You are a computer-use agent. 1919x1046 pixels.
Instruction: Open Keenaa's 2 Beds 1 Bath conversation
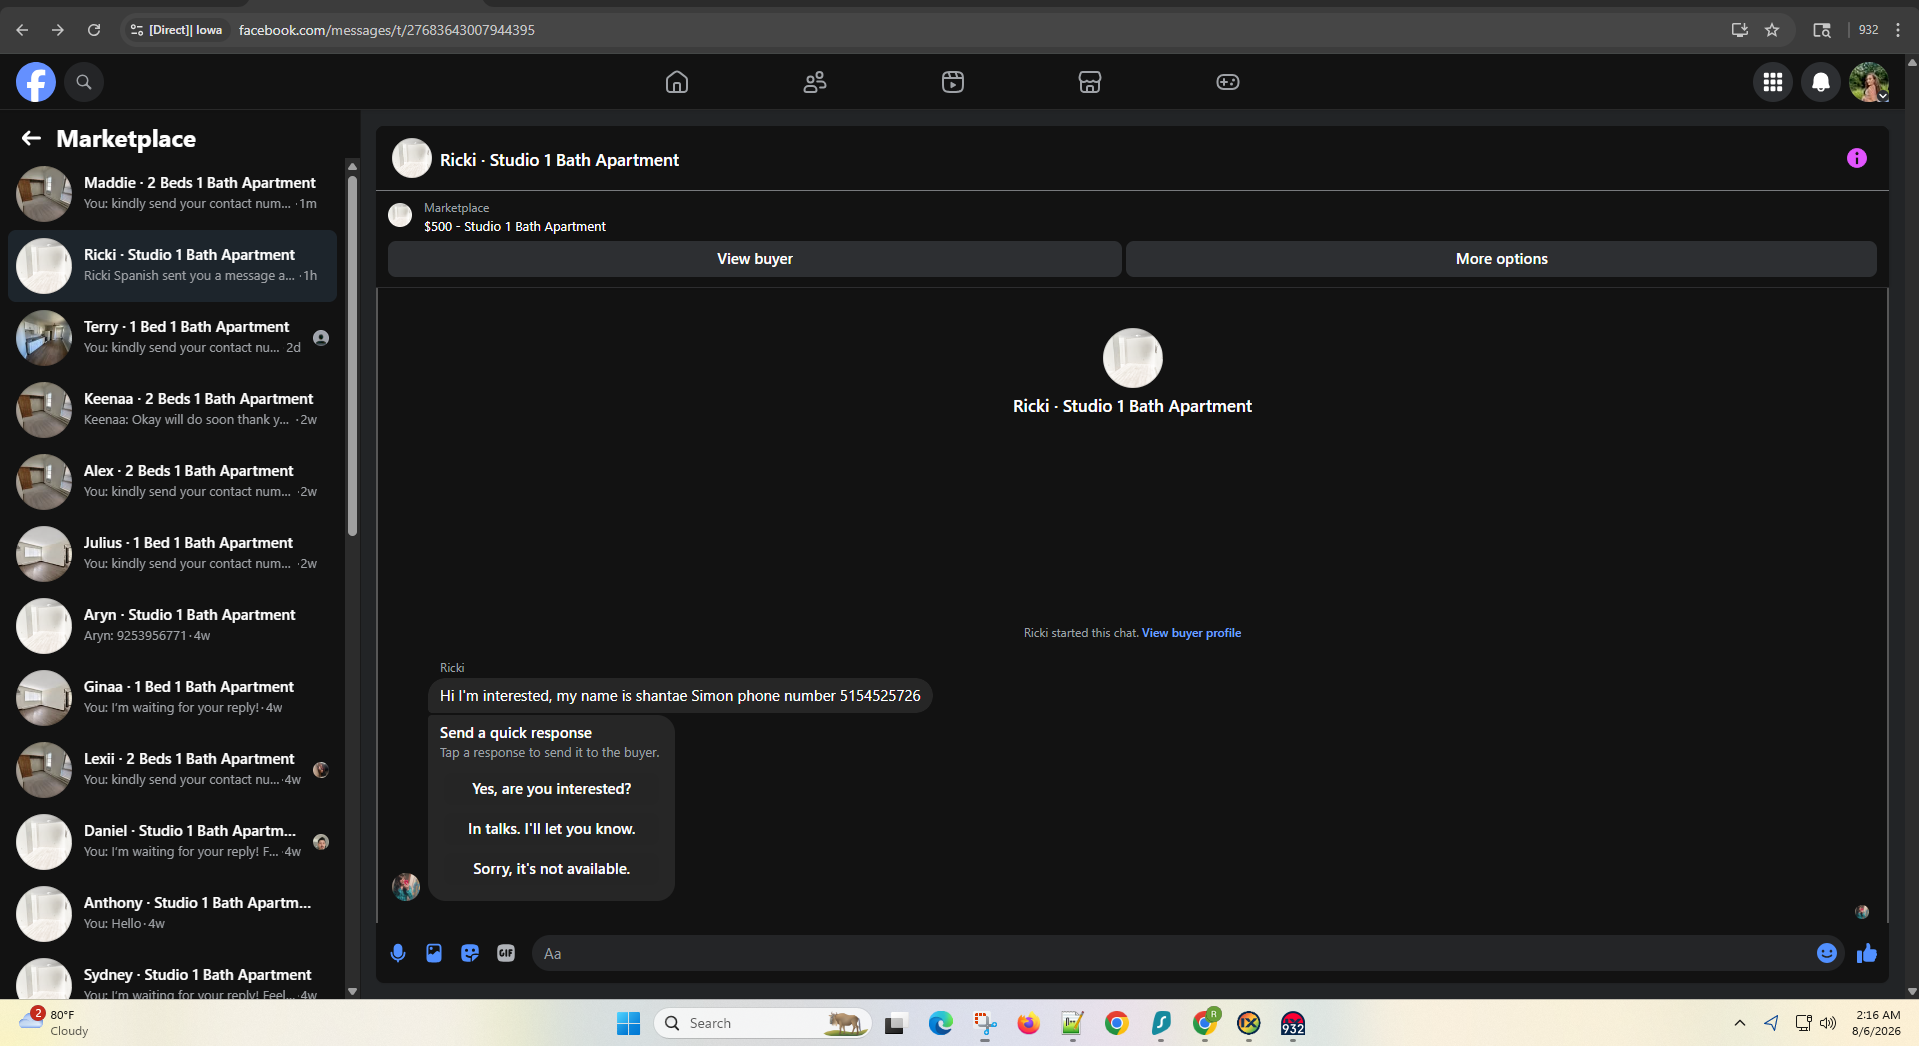172,410
